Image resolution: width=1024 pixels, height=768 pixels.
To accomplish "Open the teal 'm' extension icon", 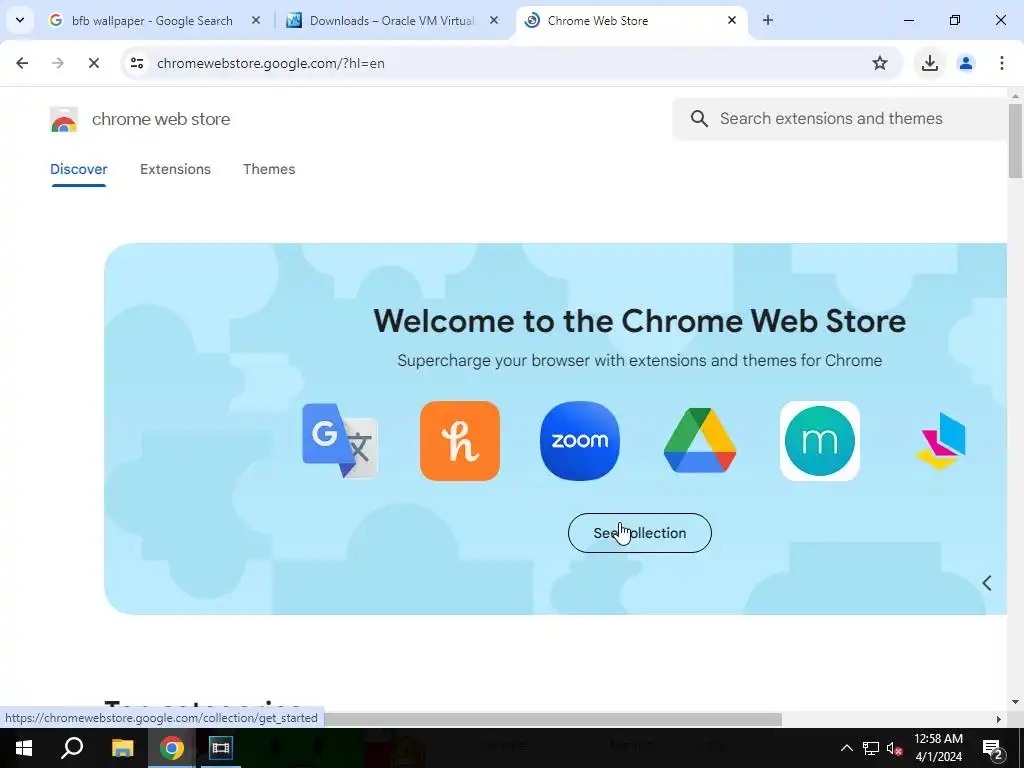I will [820, 441].
